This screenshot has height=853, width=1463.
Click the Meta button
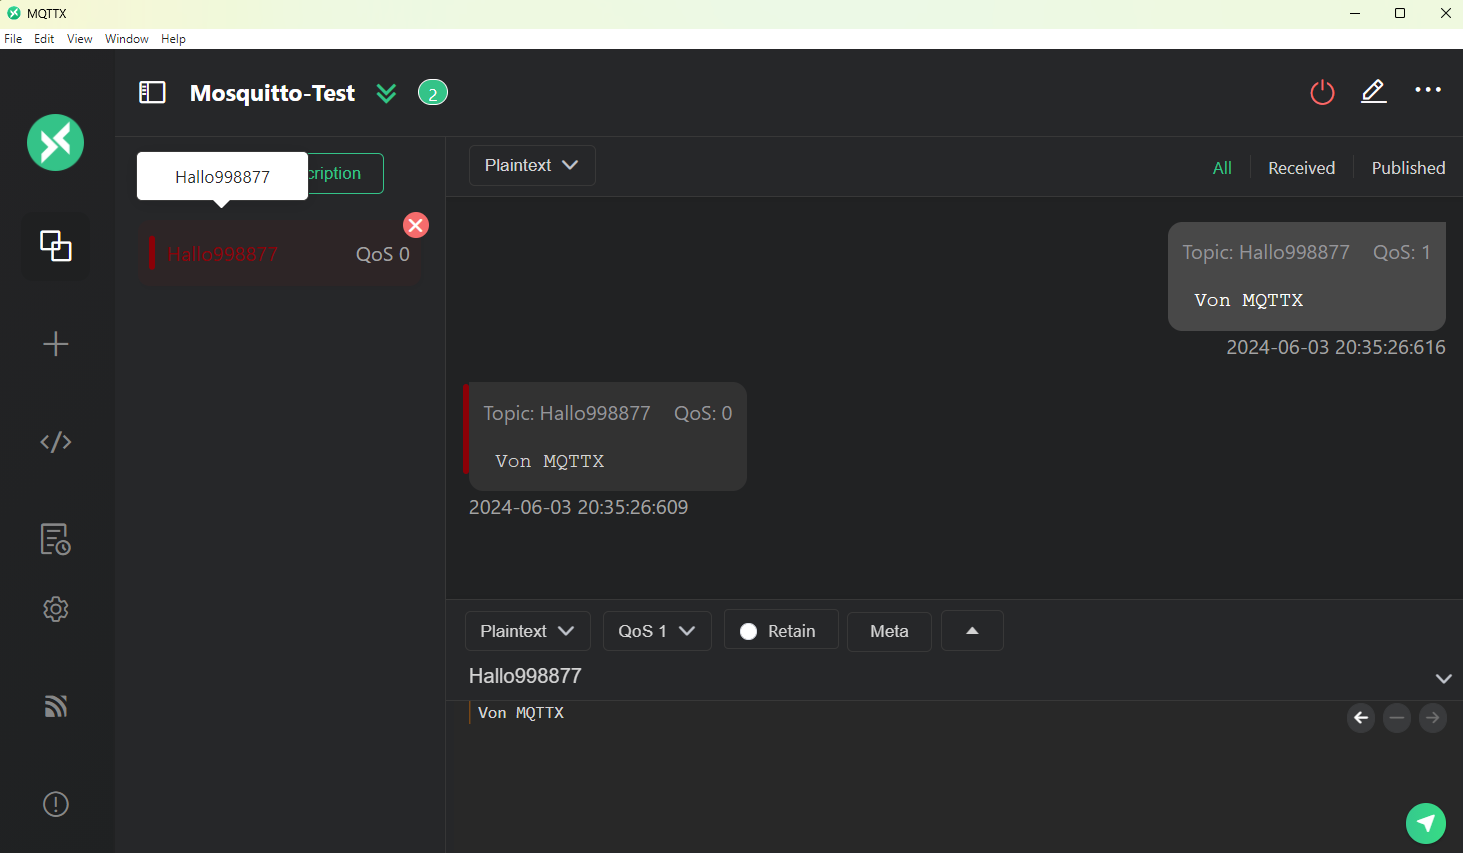(889, 631)
